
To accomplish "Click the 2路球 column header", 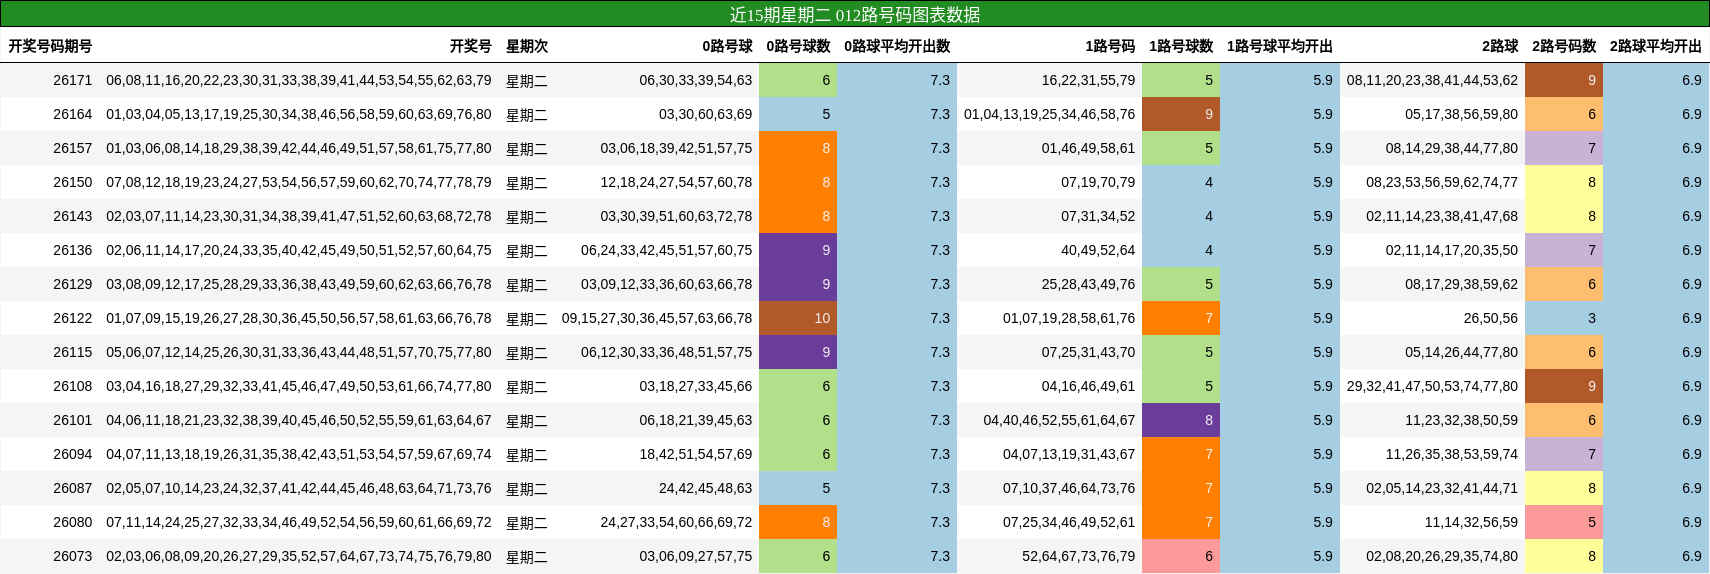I will [x=1500, y=46].
